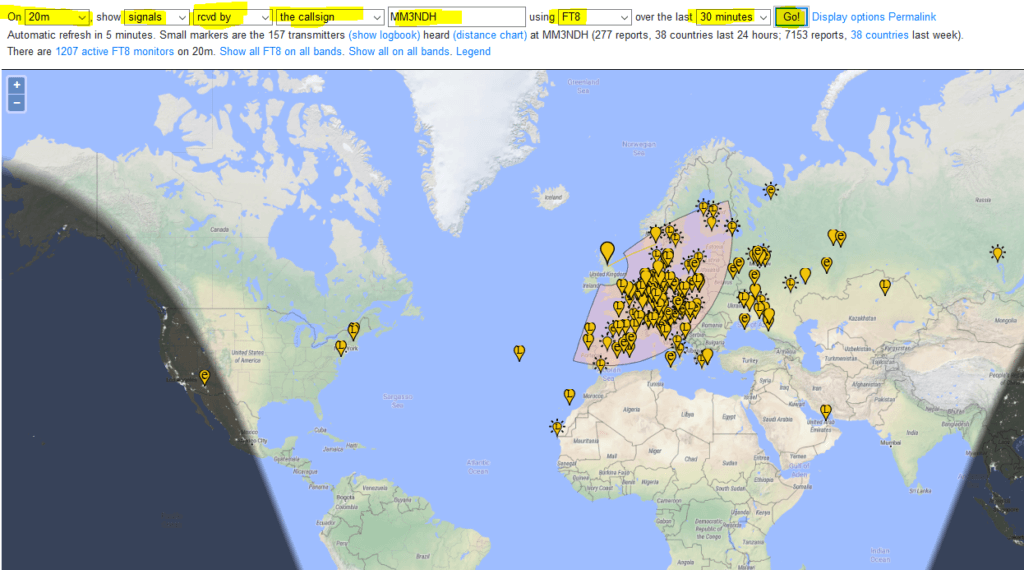Click the sunburst marker off Mauritania coast
The height and width of the screenshot is (570, 1024).
(557, 428)
